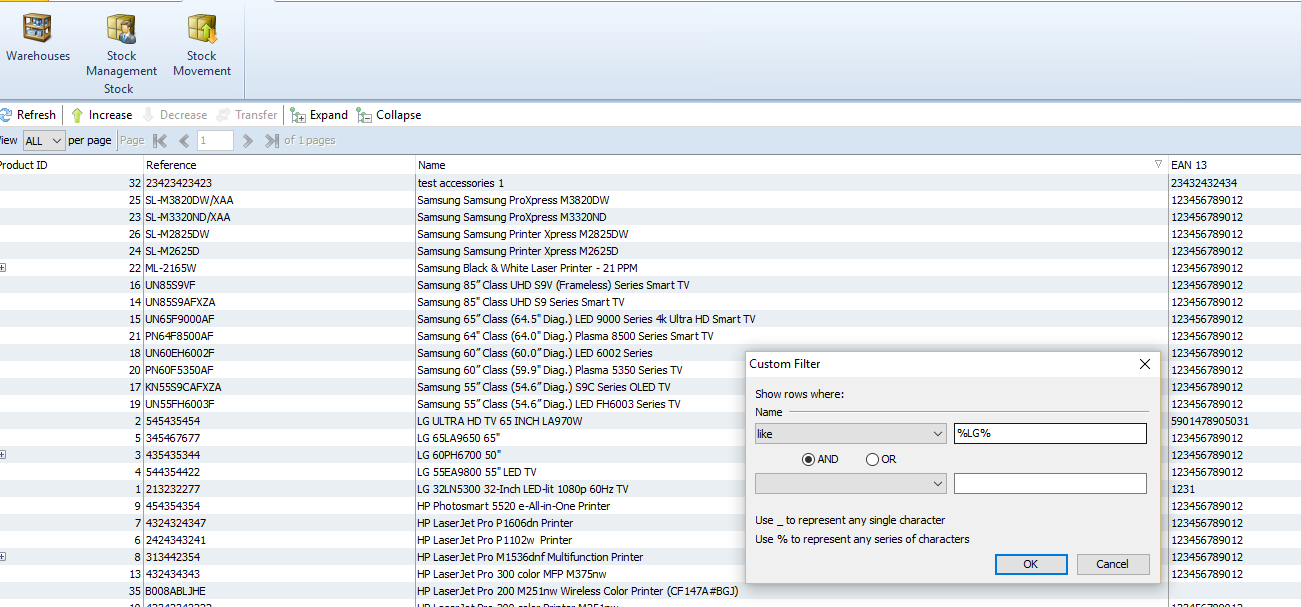Collapse all rows with Collapse button
1301x607 pixels.
tap(389, 115)
